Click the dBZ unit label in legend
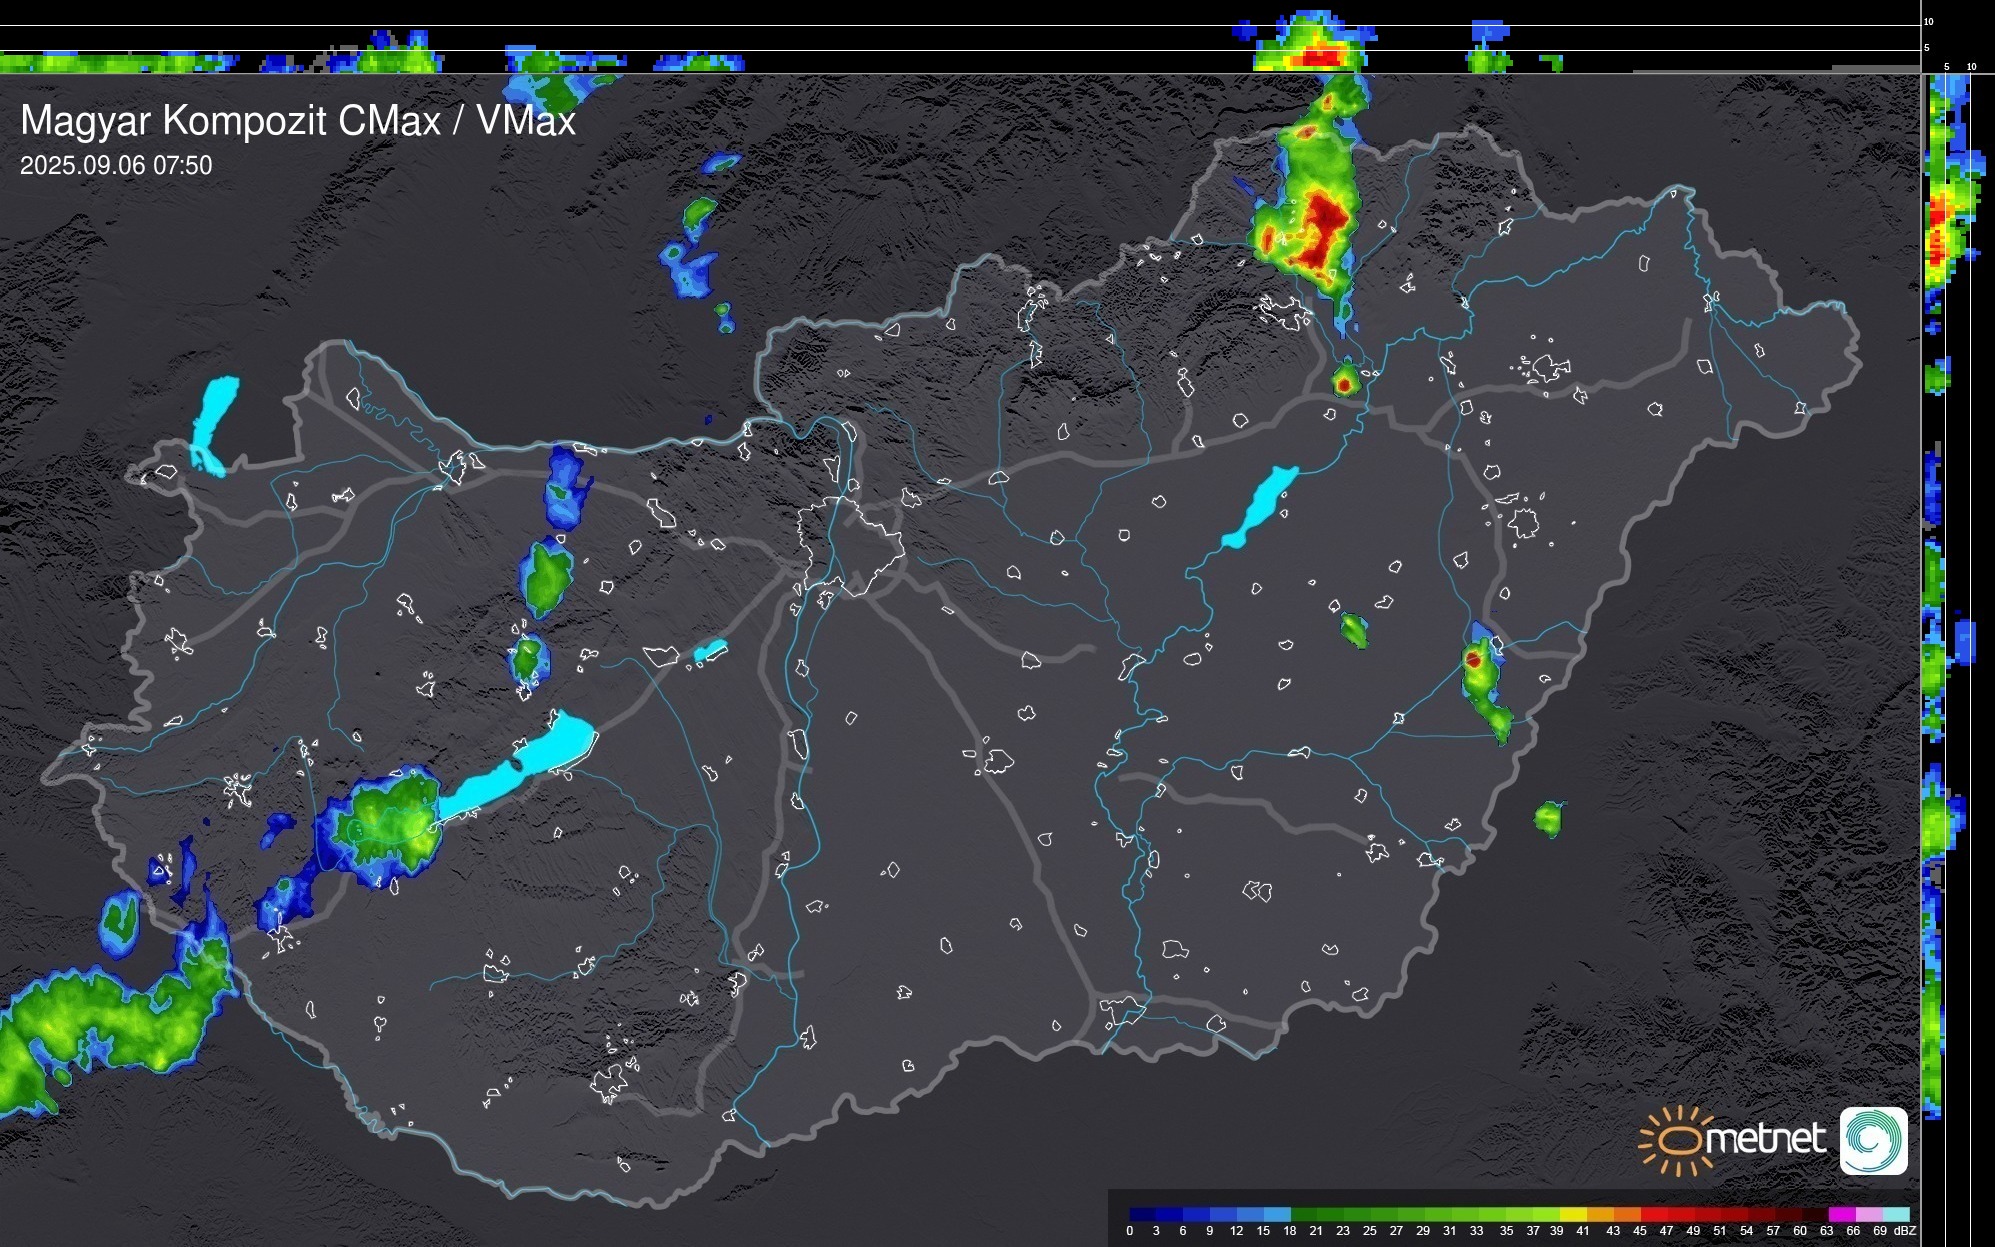Image resolution: width=1995 pixels, height=1247 pixels. (x=1905, y=1231)
